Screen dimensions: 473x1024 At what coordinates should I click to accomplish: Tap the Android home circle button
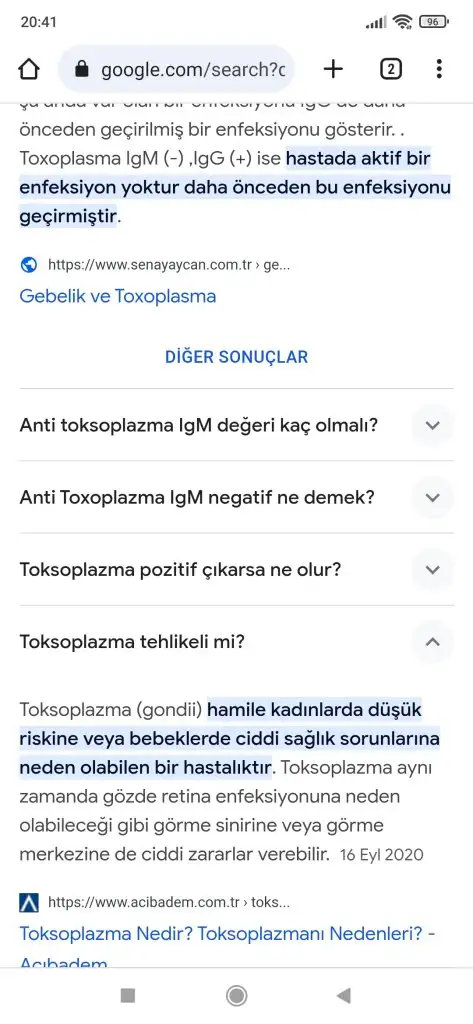coord(236,995)
